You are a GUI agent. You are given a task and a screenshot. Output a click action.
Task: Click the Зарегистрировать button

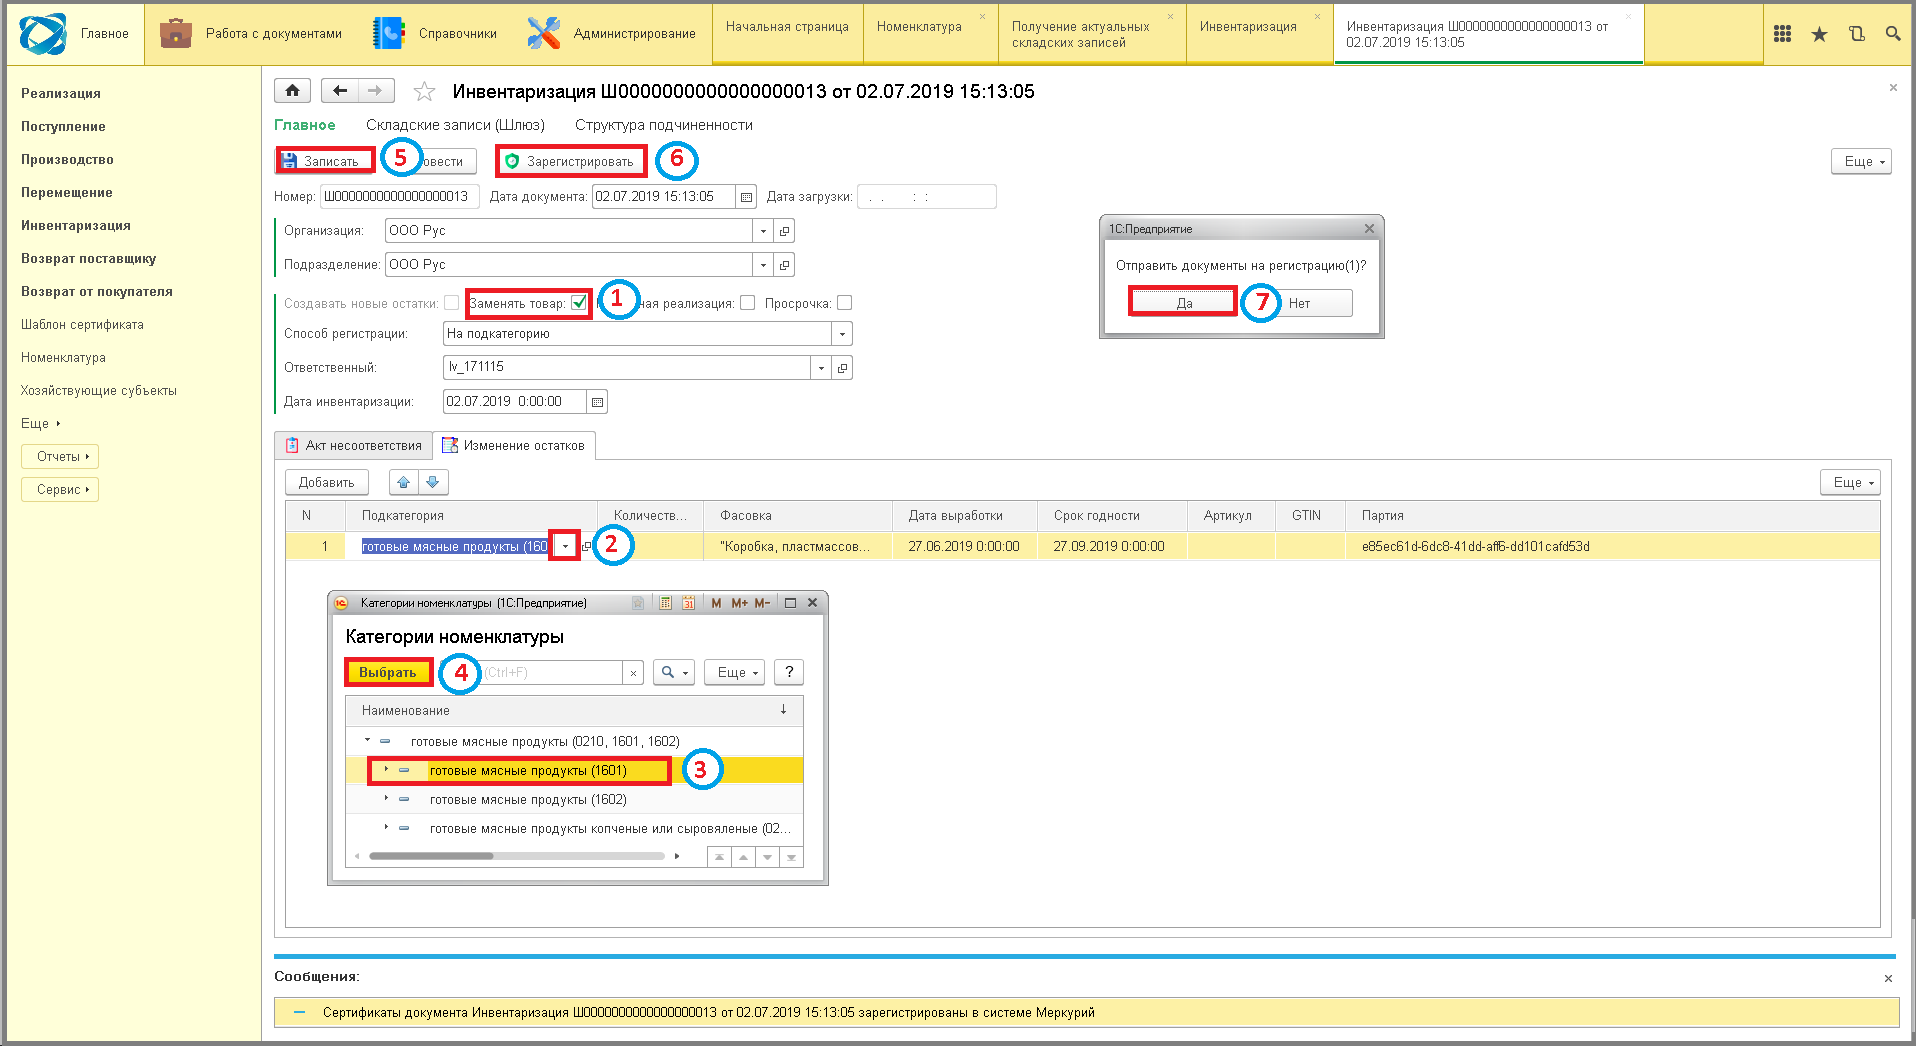571,161
